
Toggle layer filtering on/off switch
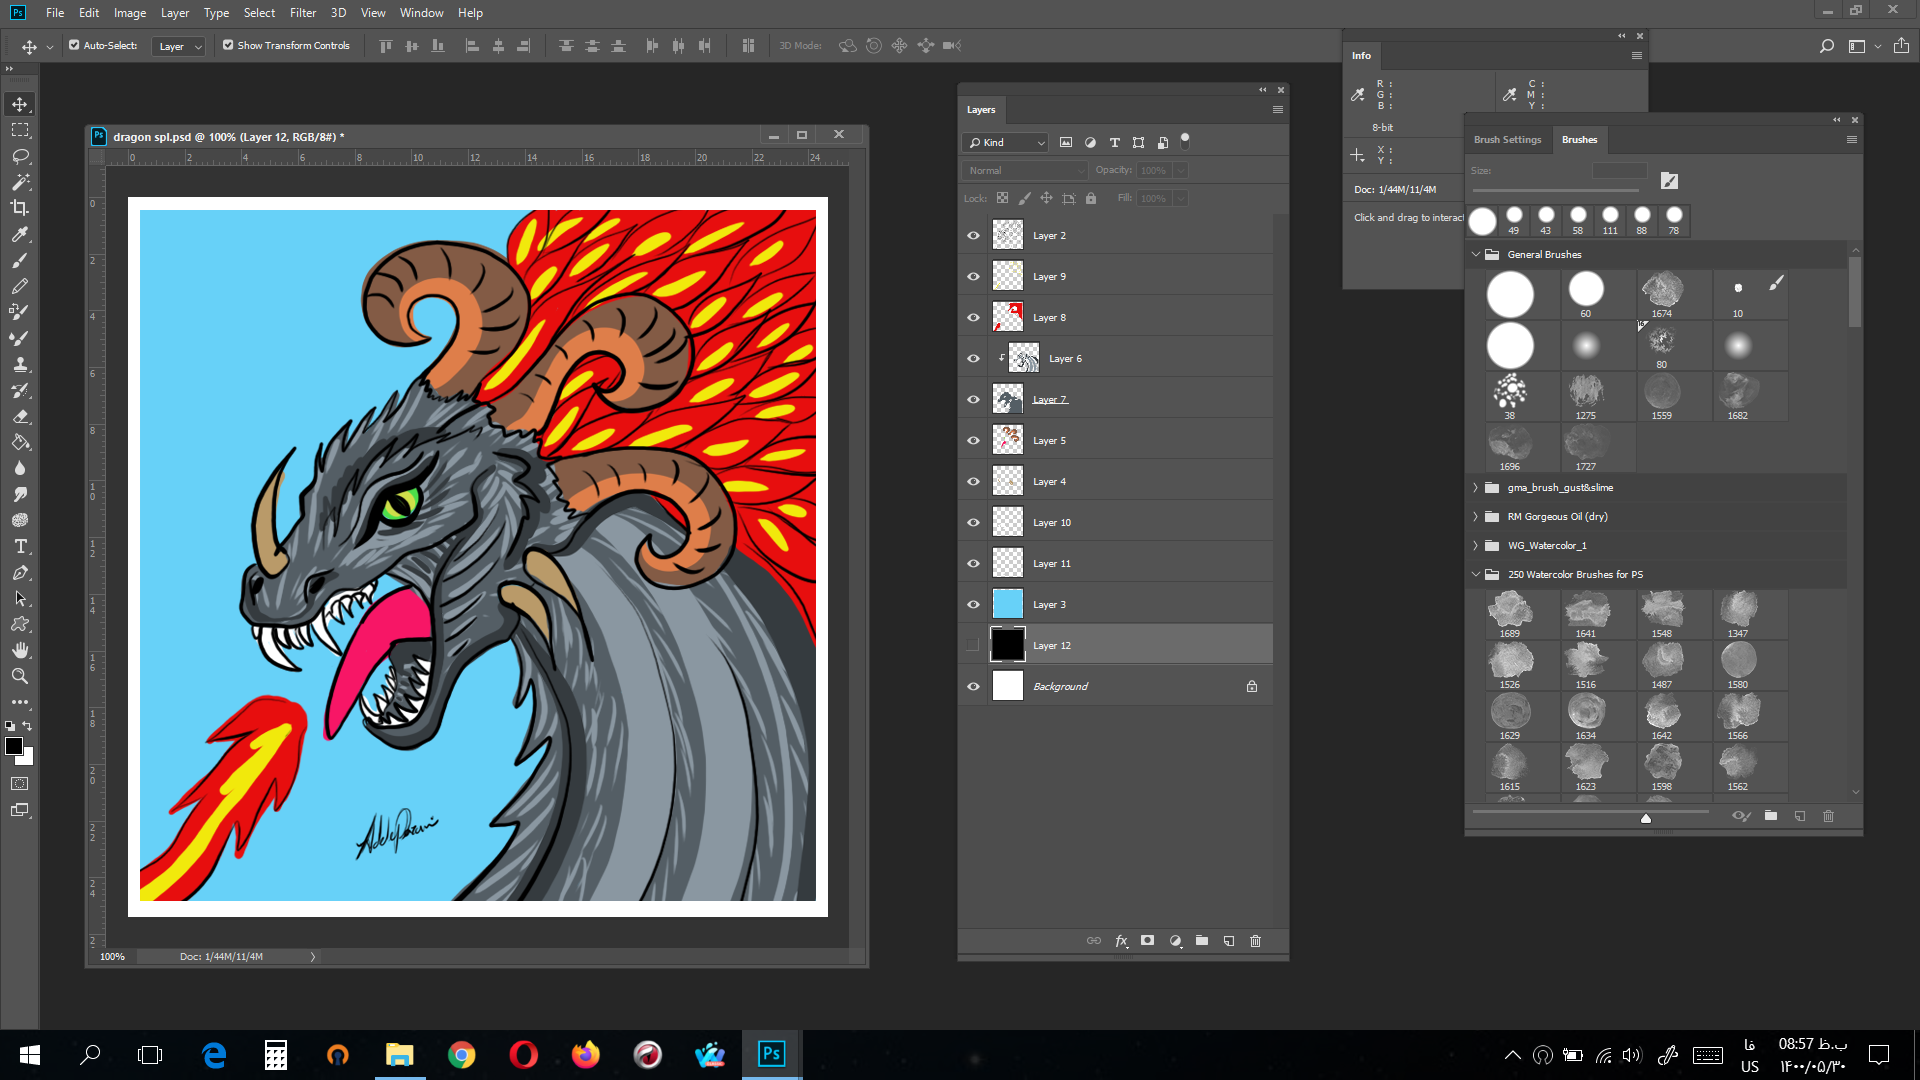(1185, 141)
